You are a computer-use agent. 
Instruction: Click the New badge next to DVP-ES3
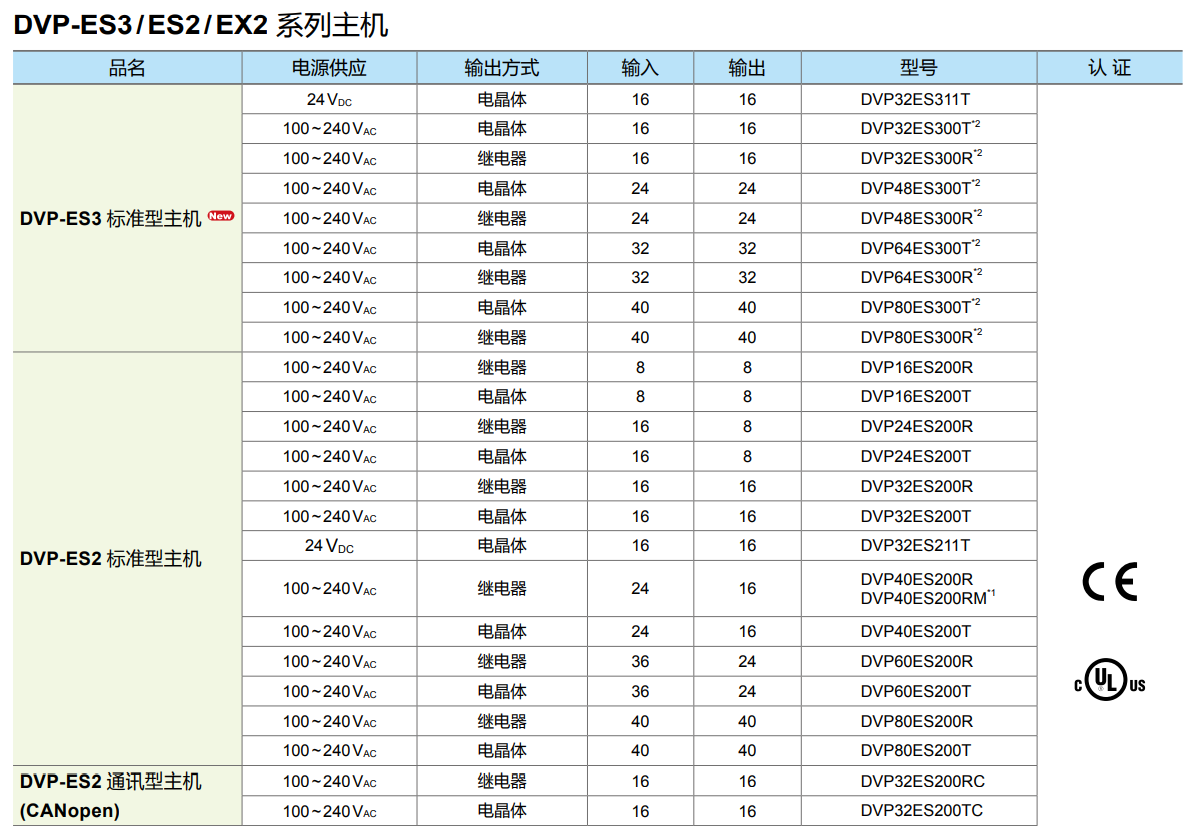tap(219, 214)
